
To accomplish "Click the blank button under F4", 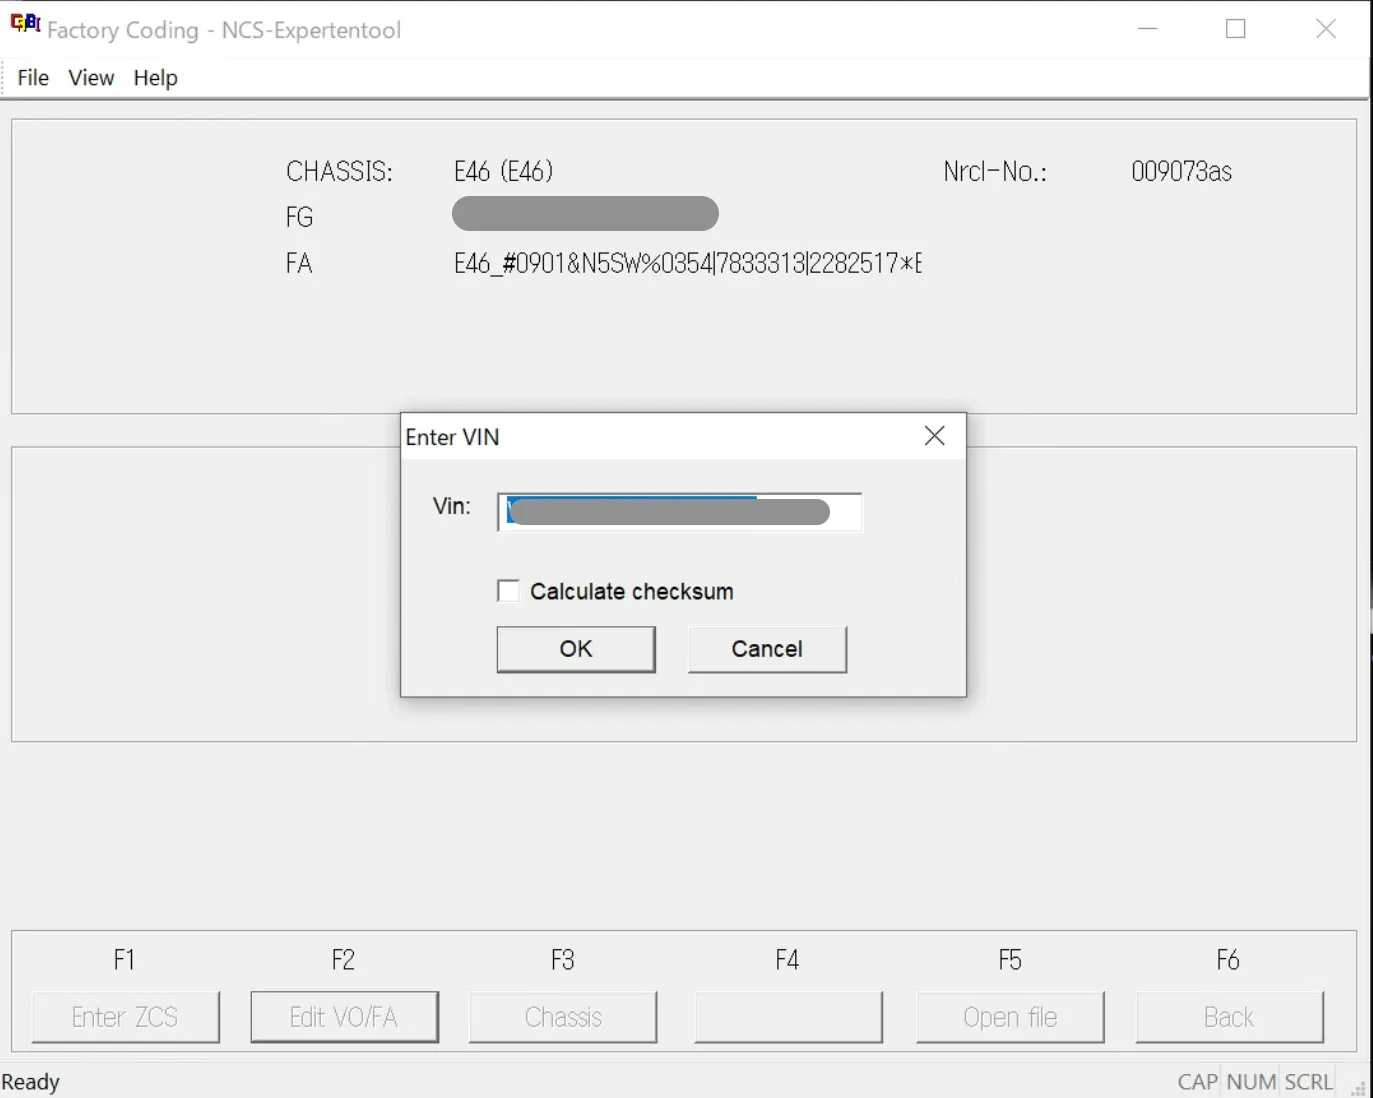I will coord(789,1017).
